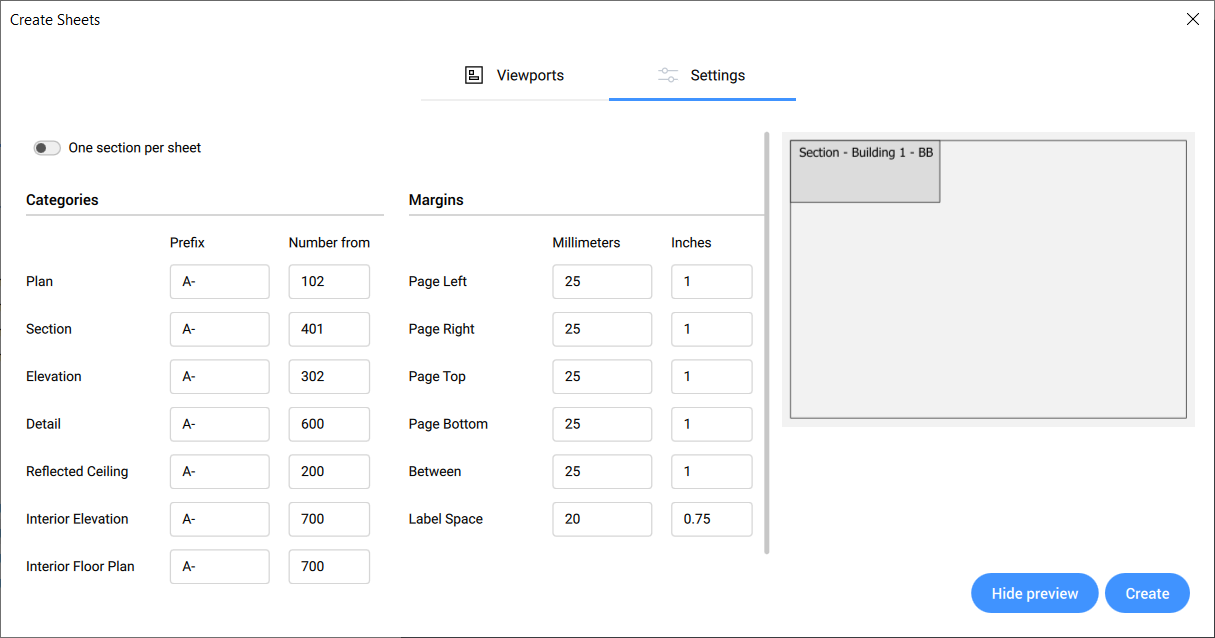
Task: Click Interior Floor Plan prefix field
Action: tap(219, 567)
